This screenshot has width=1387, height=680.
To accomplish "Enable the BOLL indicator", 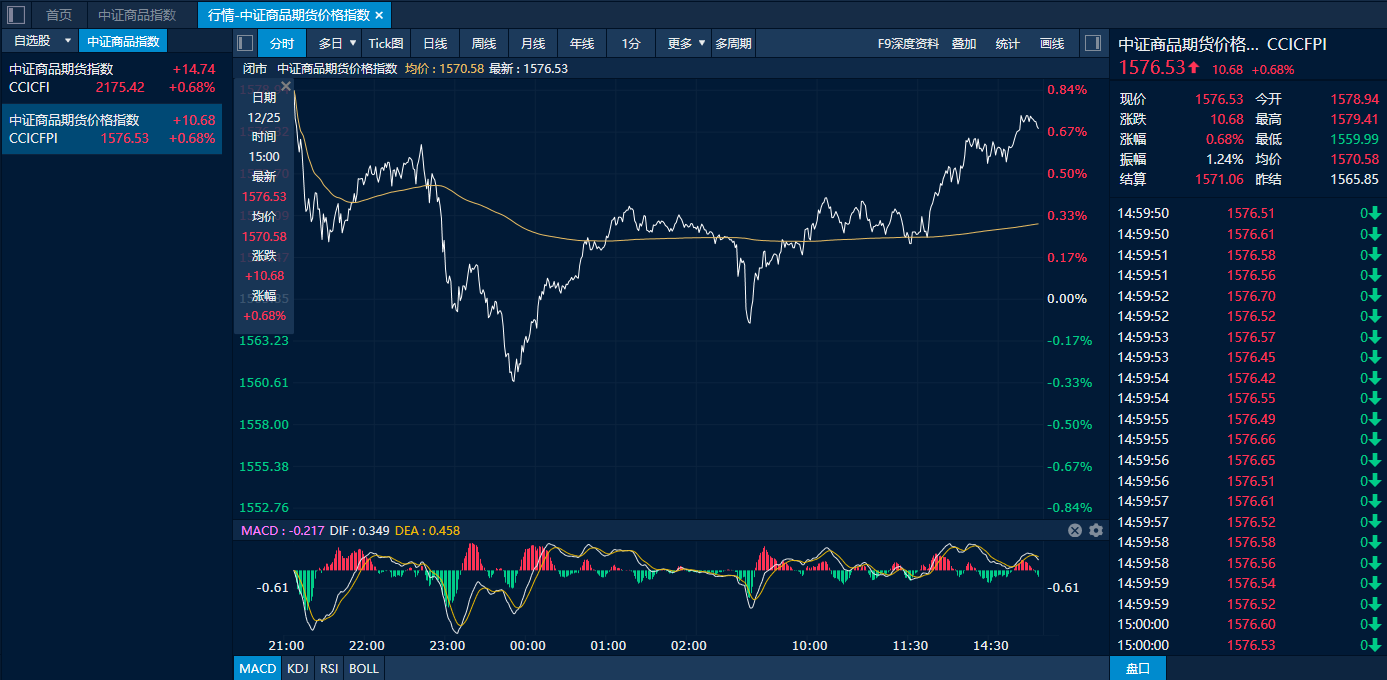I will coord(364,668).
